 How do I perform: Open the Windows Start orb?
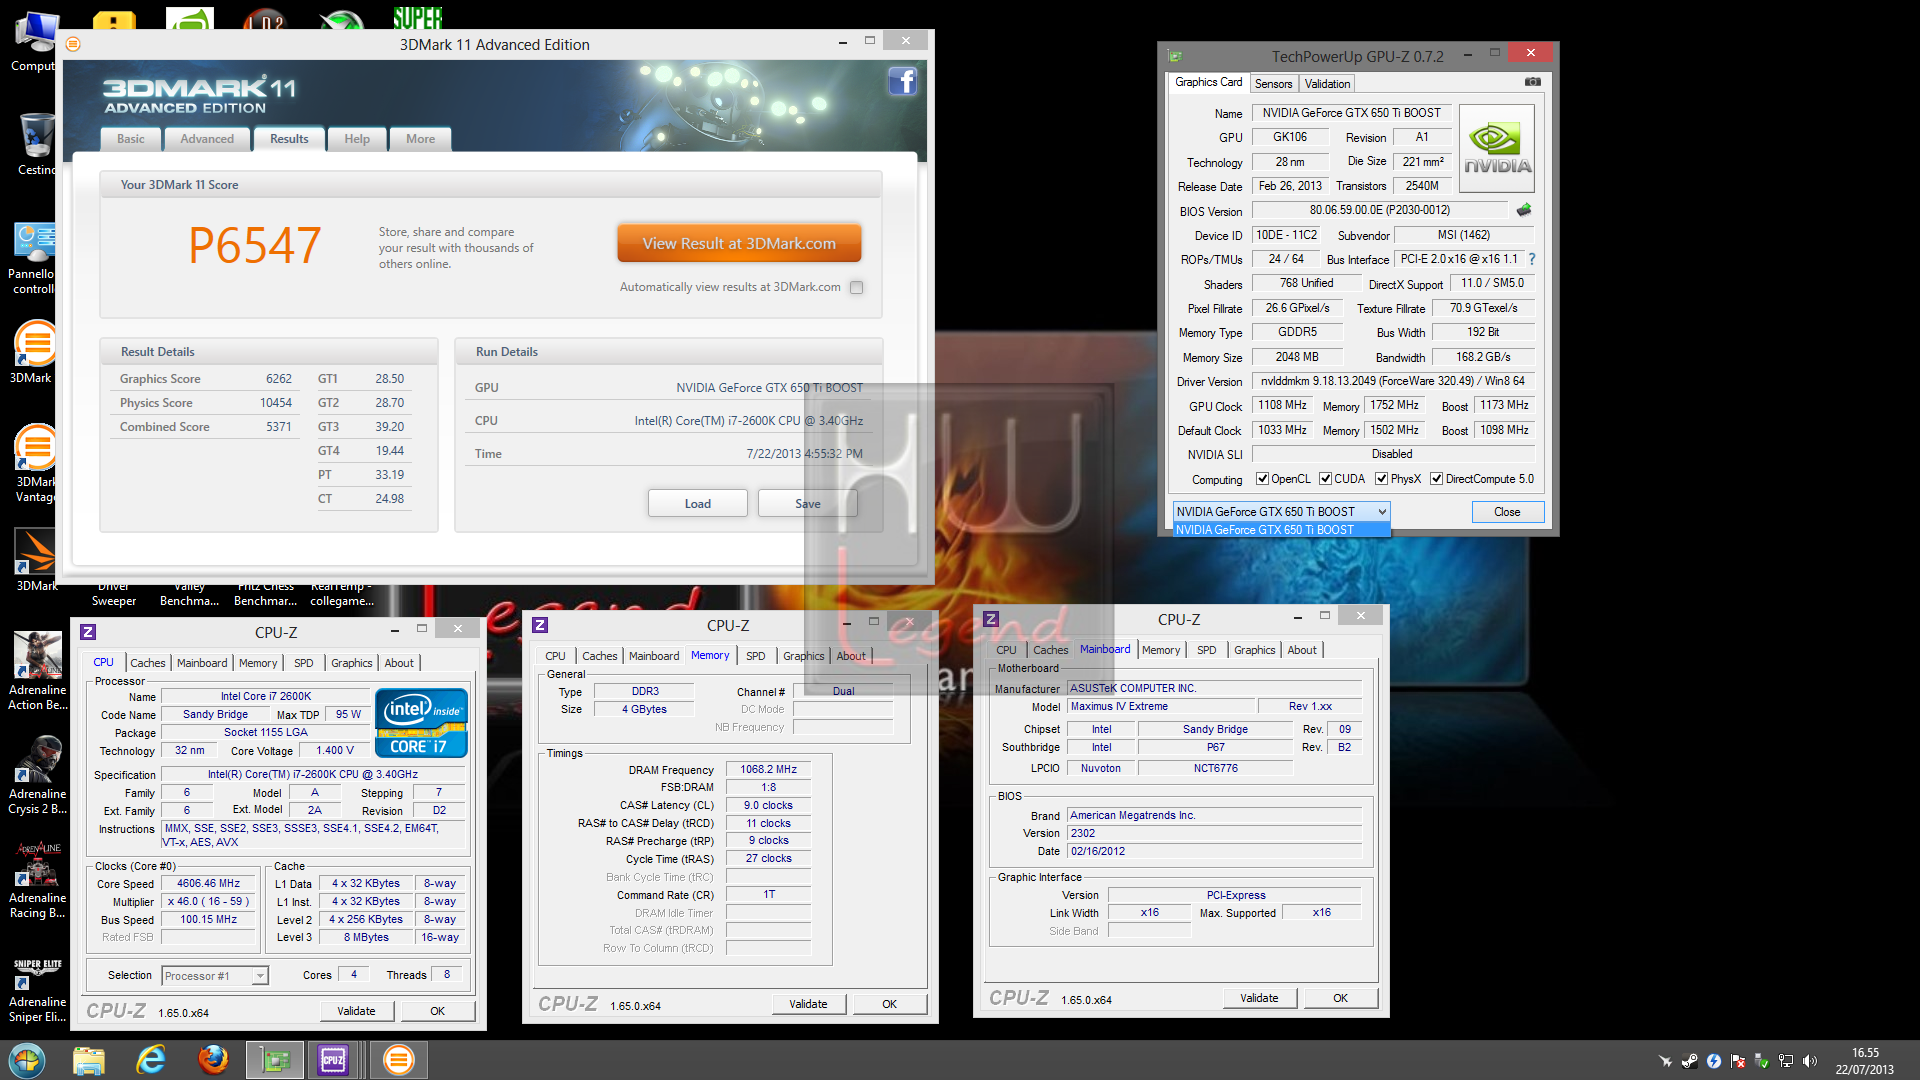(27, 1060)
